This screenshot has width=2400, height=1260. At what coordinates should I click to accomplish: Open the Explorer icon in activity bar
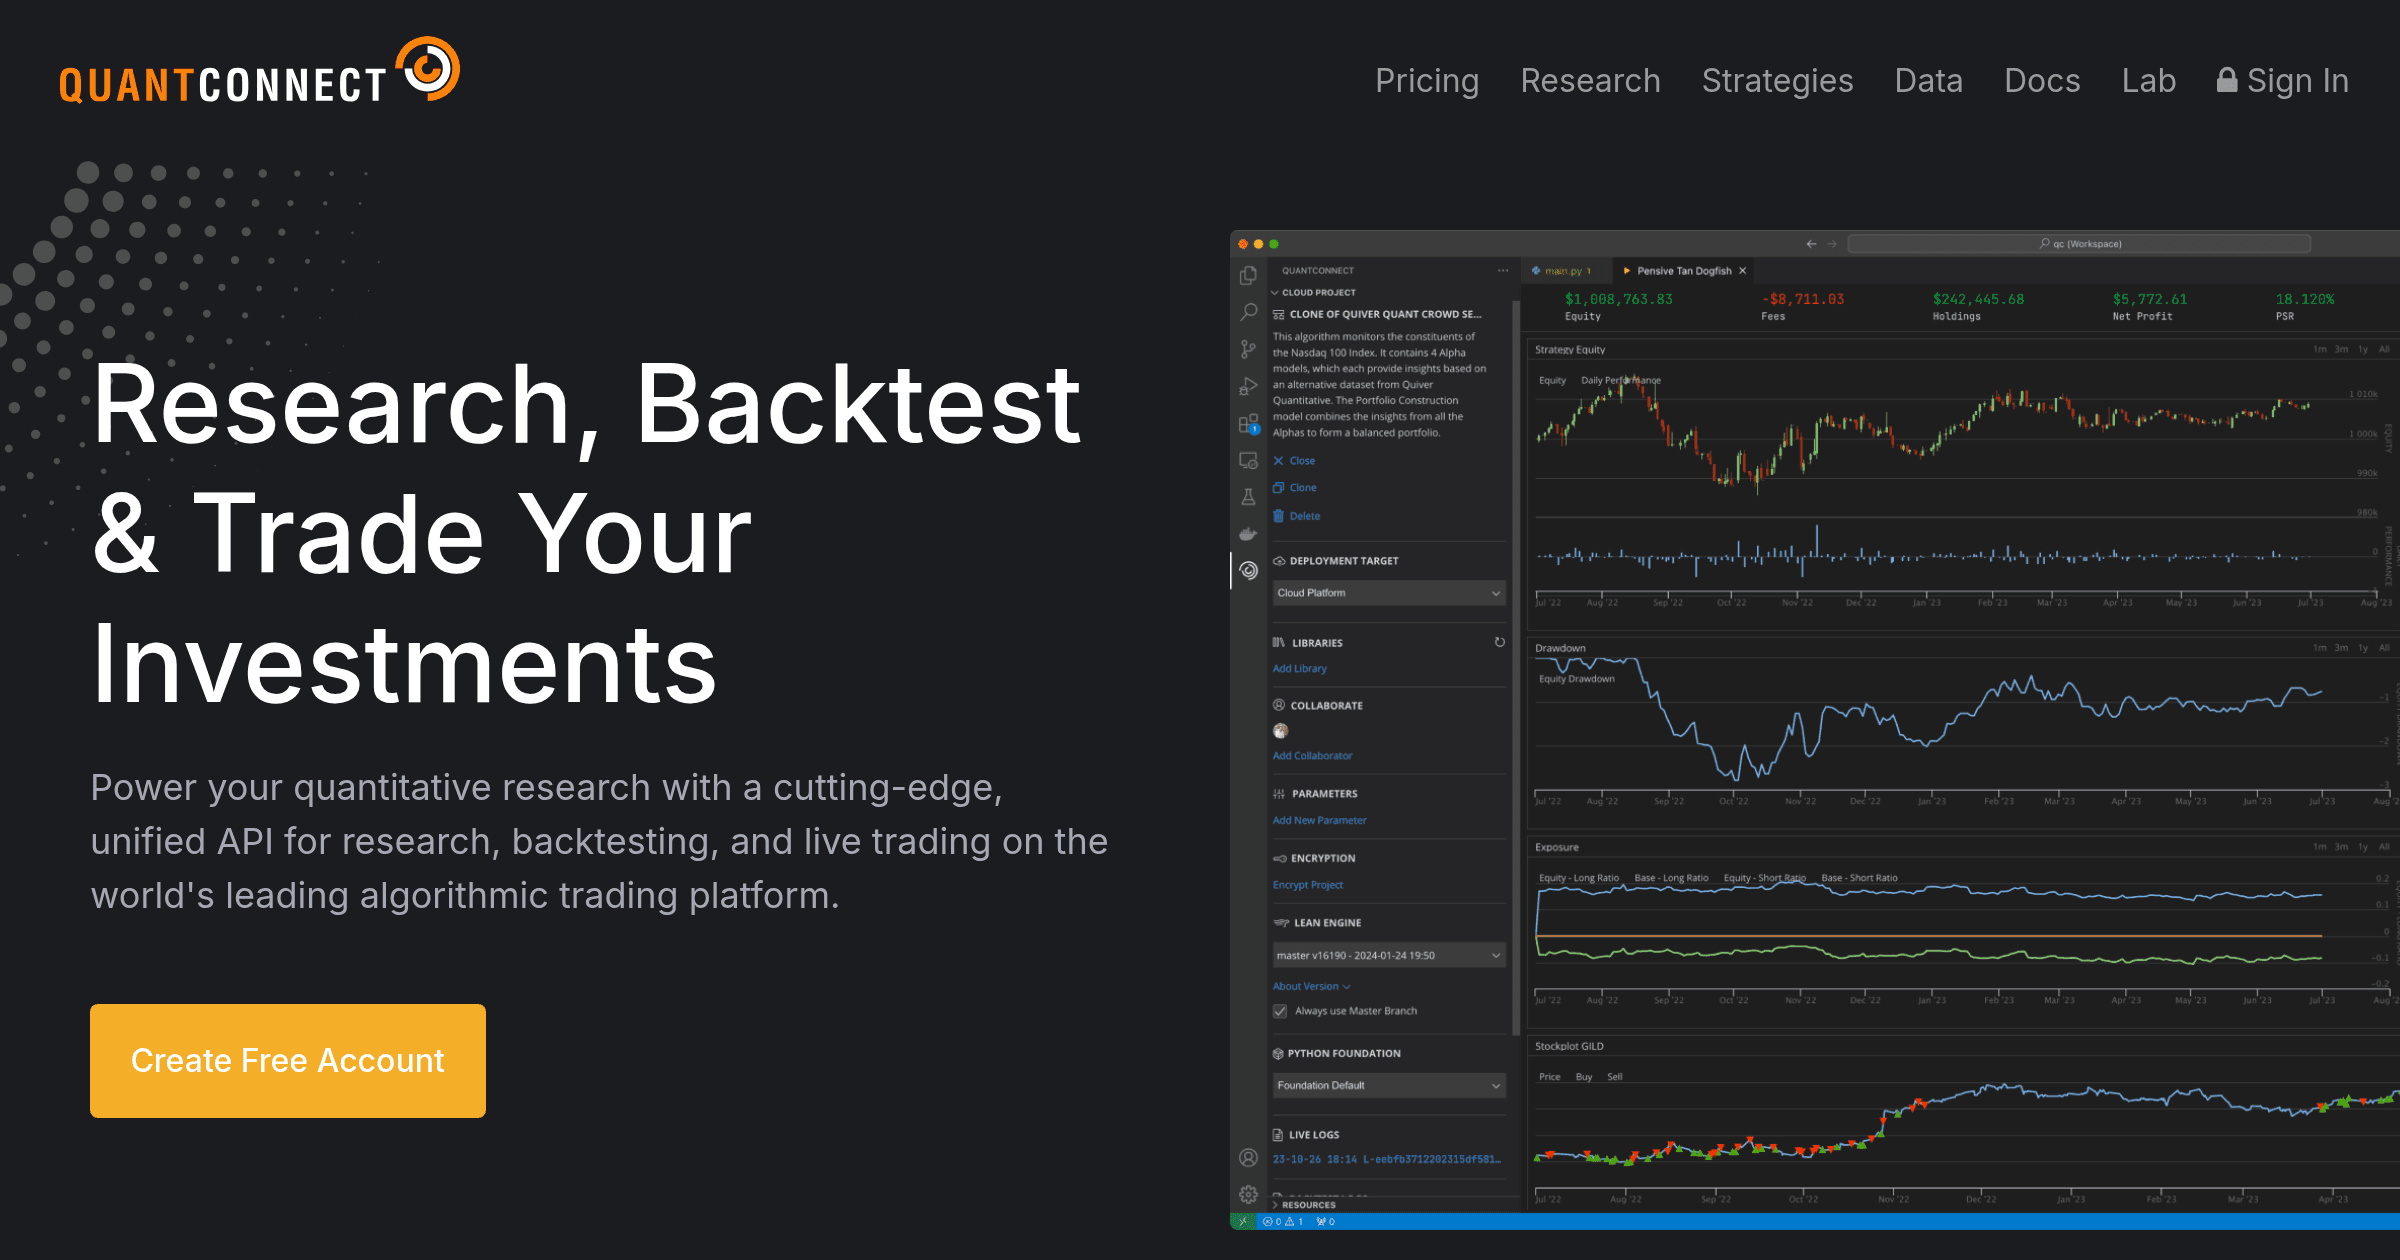coord(1248,275)
